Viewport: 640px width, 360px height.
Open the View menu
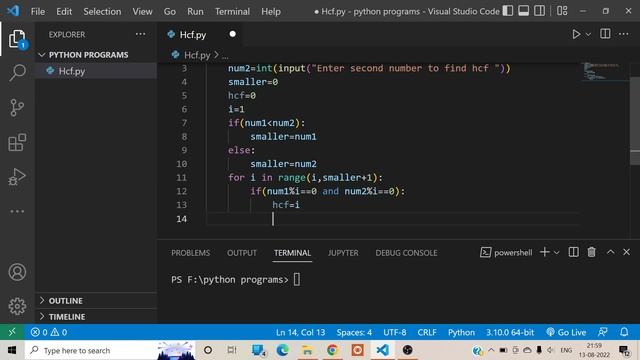[142, 11]
